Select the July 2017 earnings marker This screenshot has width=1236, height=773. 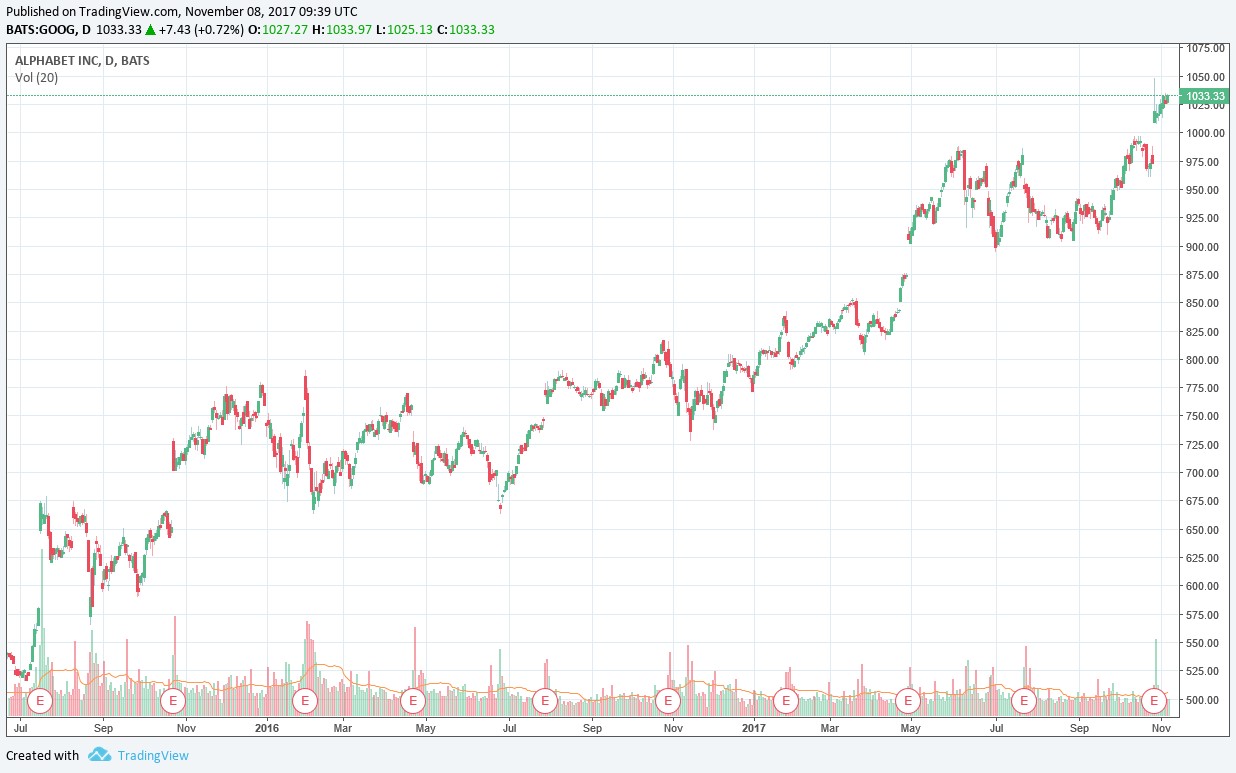click(1023, 700)
